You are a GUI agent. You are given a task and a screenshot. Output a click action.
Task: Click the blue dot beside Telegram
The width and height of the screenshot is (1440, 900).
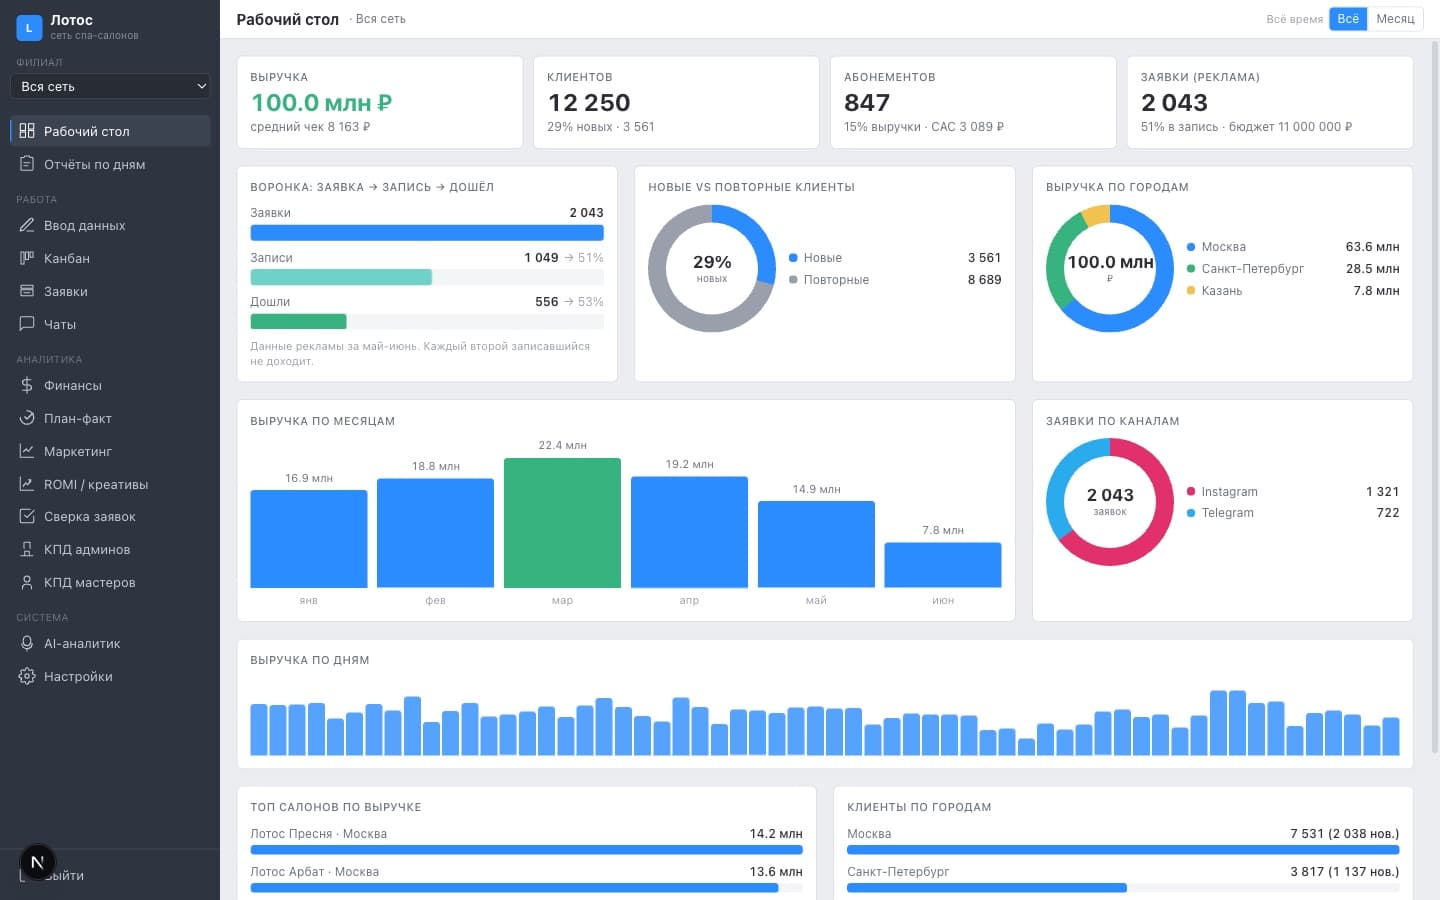pyautogui.click(x=1191, y=513)
